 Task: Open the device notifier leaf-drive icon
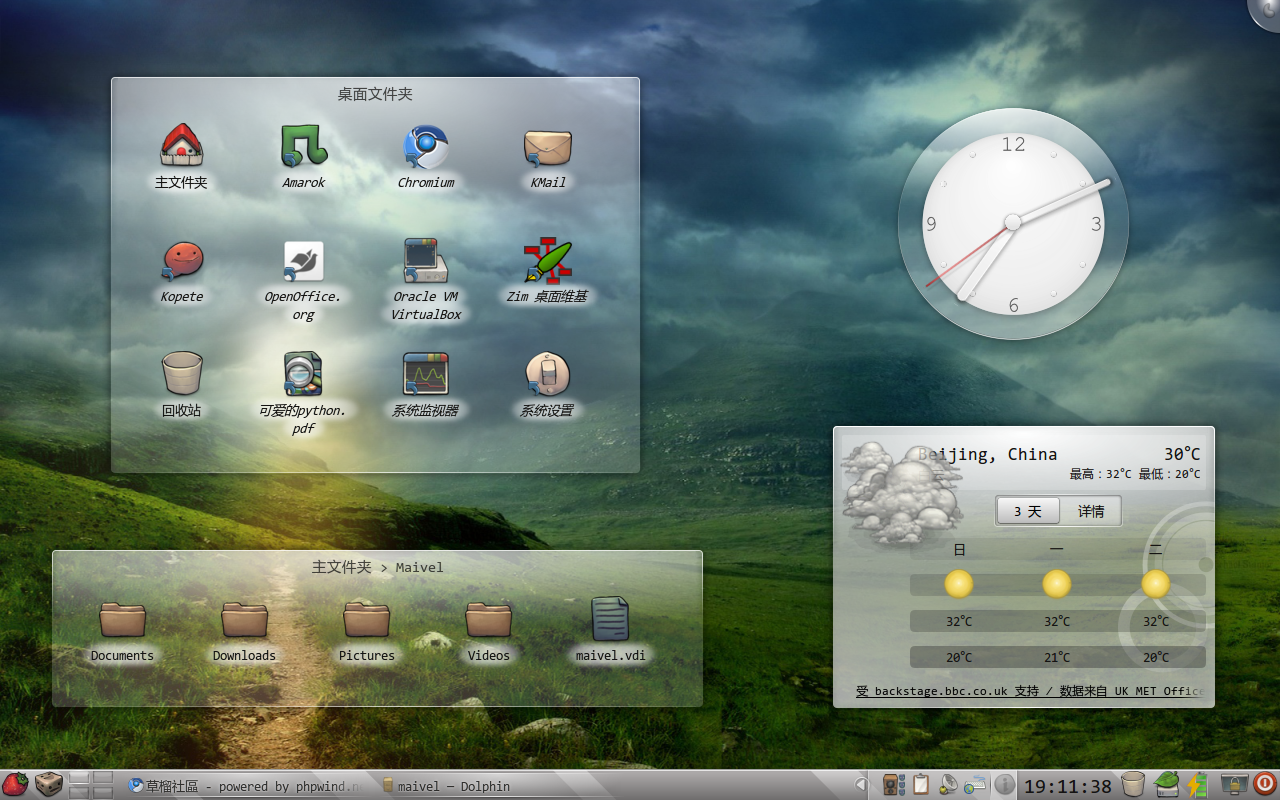[x=1166, y=785]
